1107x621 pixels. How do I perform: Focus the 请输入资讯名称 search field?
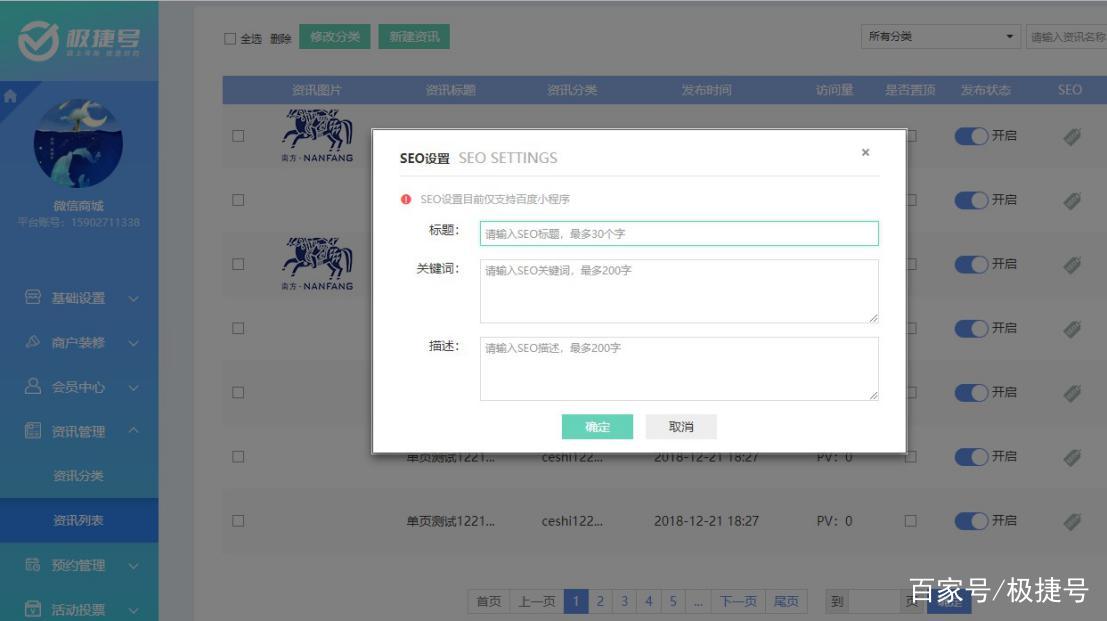click(x=1067, y=37)
